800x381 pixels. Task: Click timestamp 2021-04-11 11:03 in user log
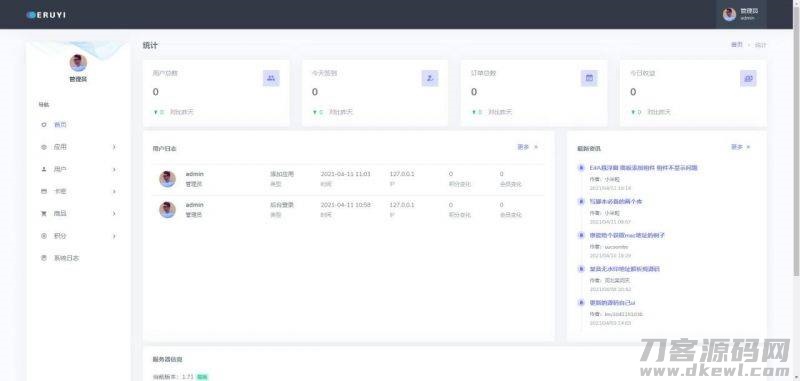(345, 174)
